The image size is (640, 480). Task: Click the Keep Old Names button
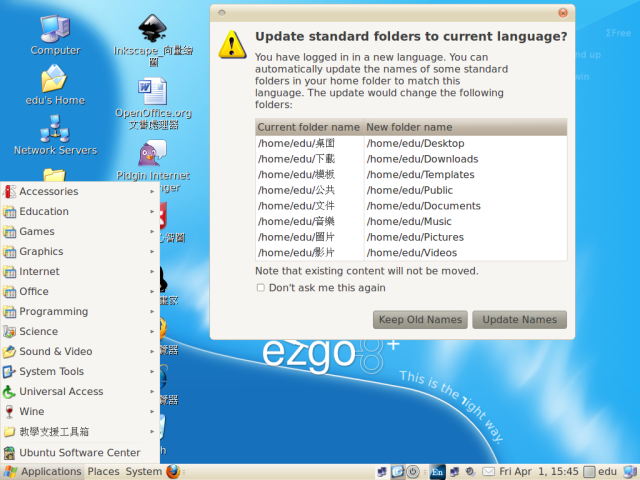click(x=420, y=320)
